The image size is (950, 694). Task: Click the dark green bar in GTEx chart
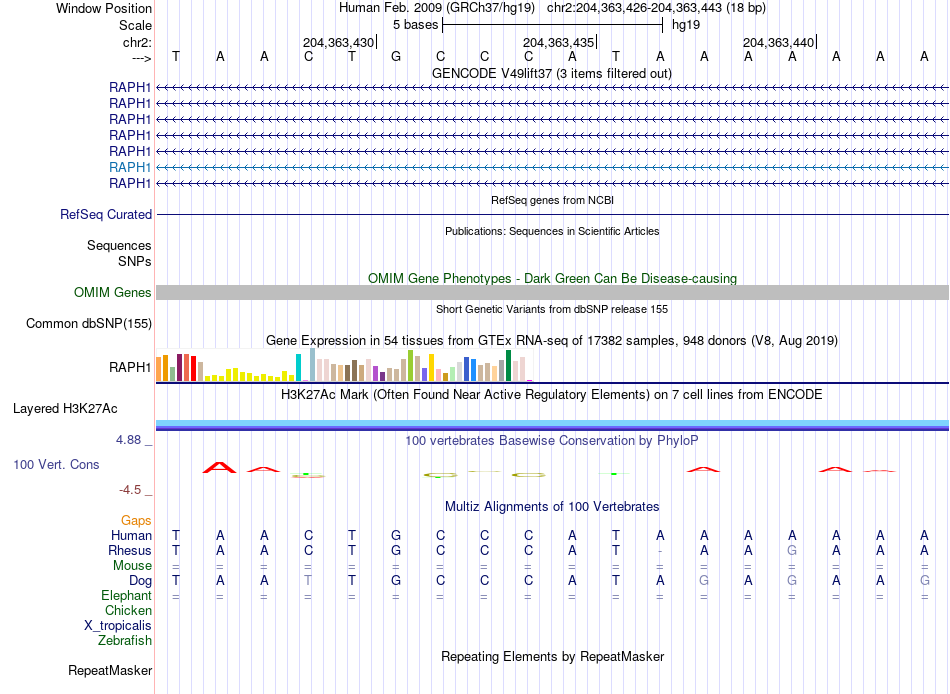coord(508,365)
